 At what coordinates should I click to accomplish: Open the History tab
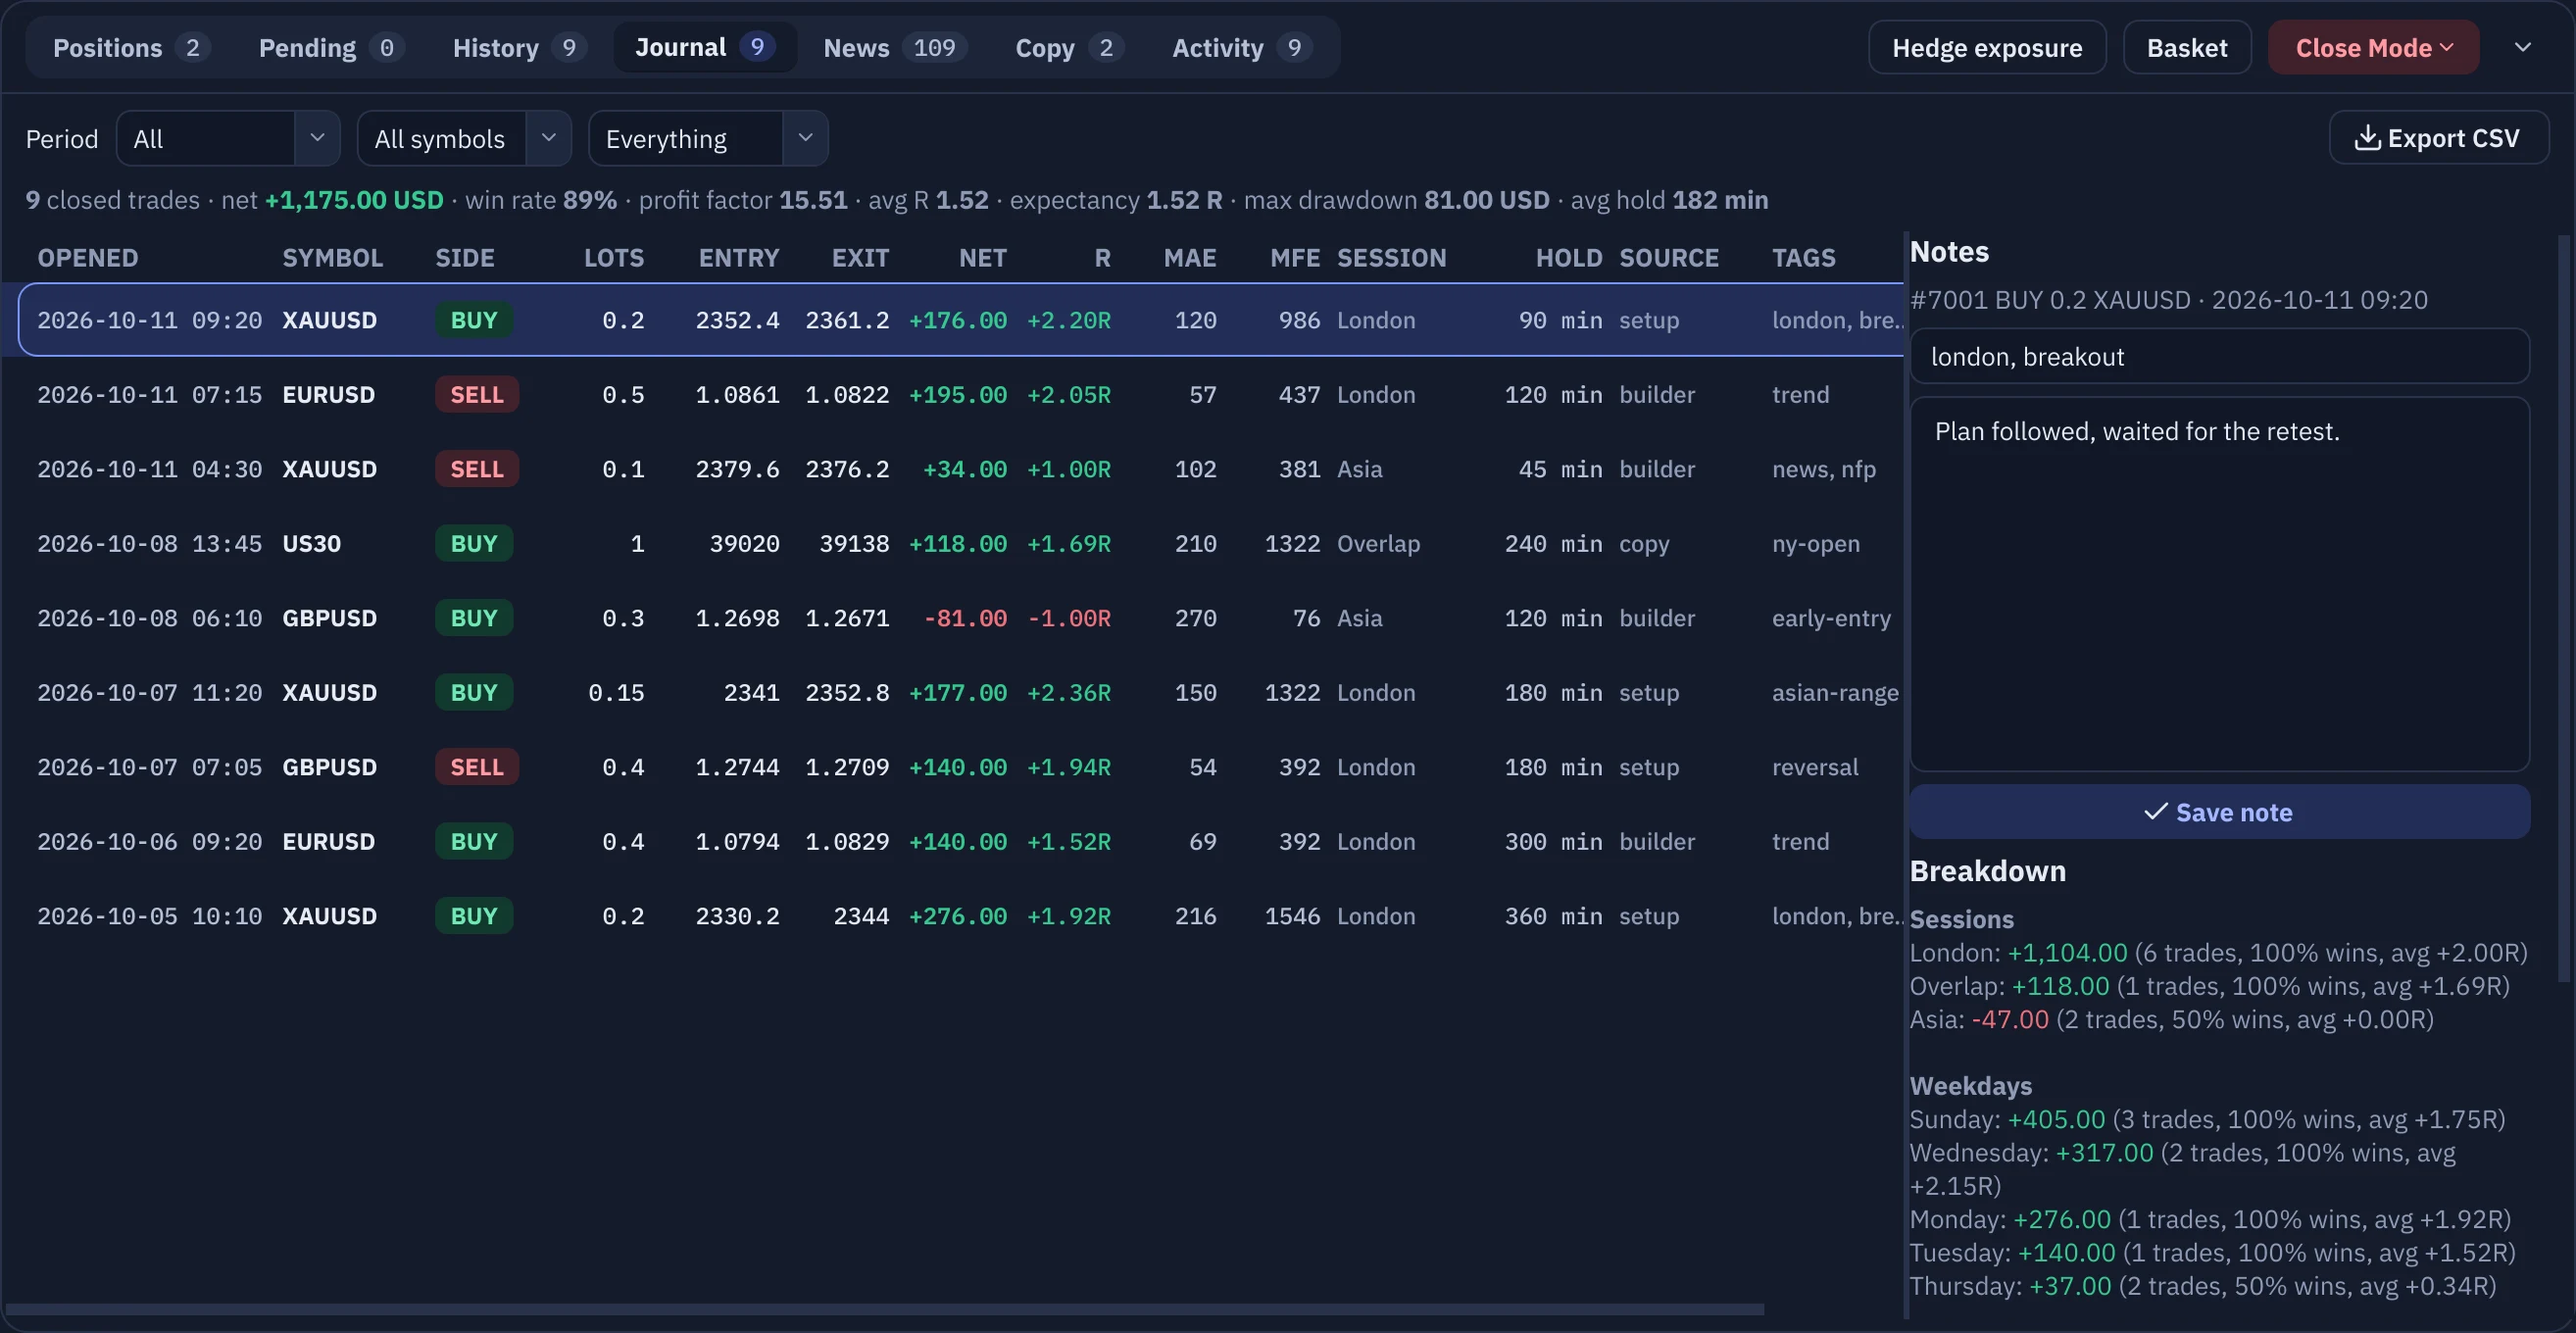(518, 47)
